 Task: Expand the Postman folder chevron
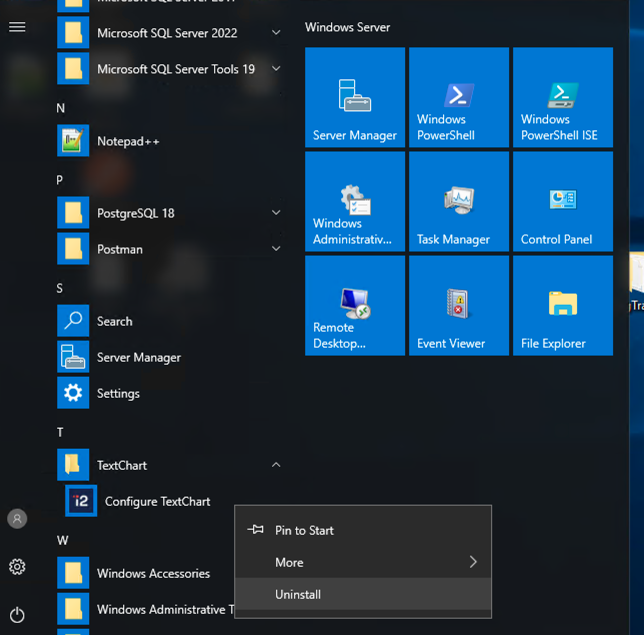(x=276, y=249)
